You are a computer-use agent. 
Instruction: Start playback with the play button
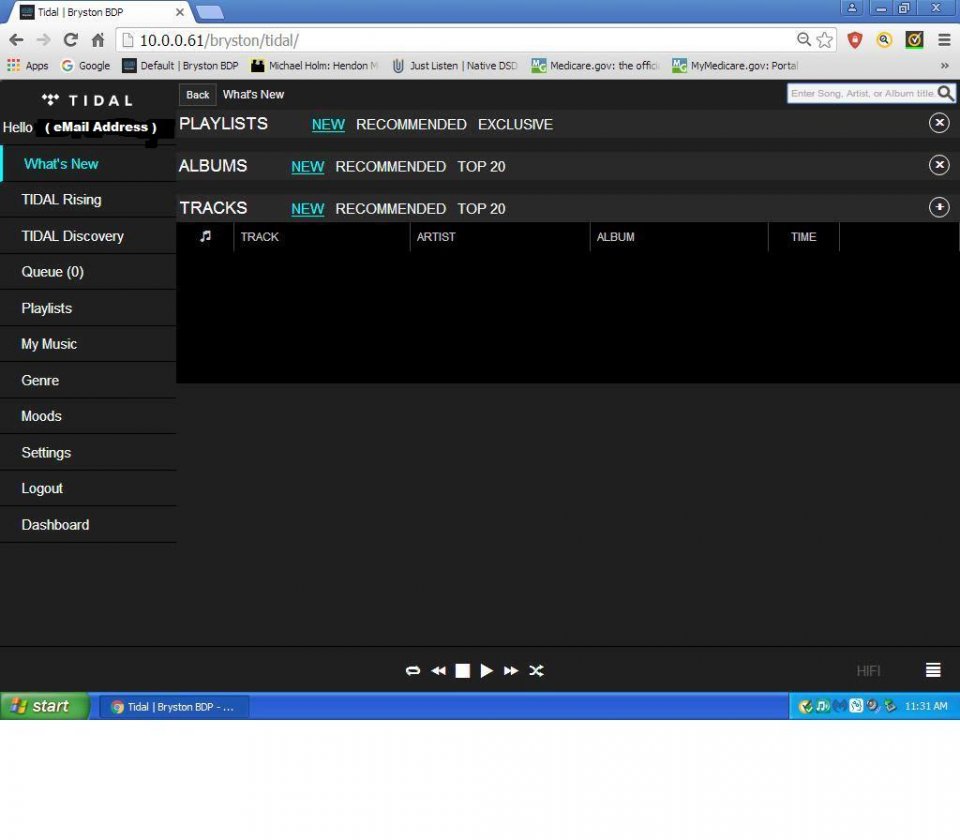487,670
